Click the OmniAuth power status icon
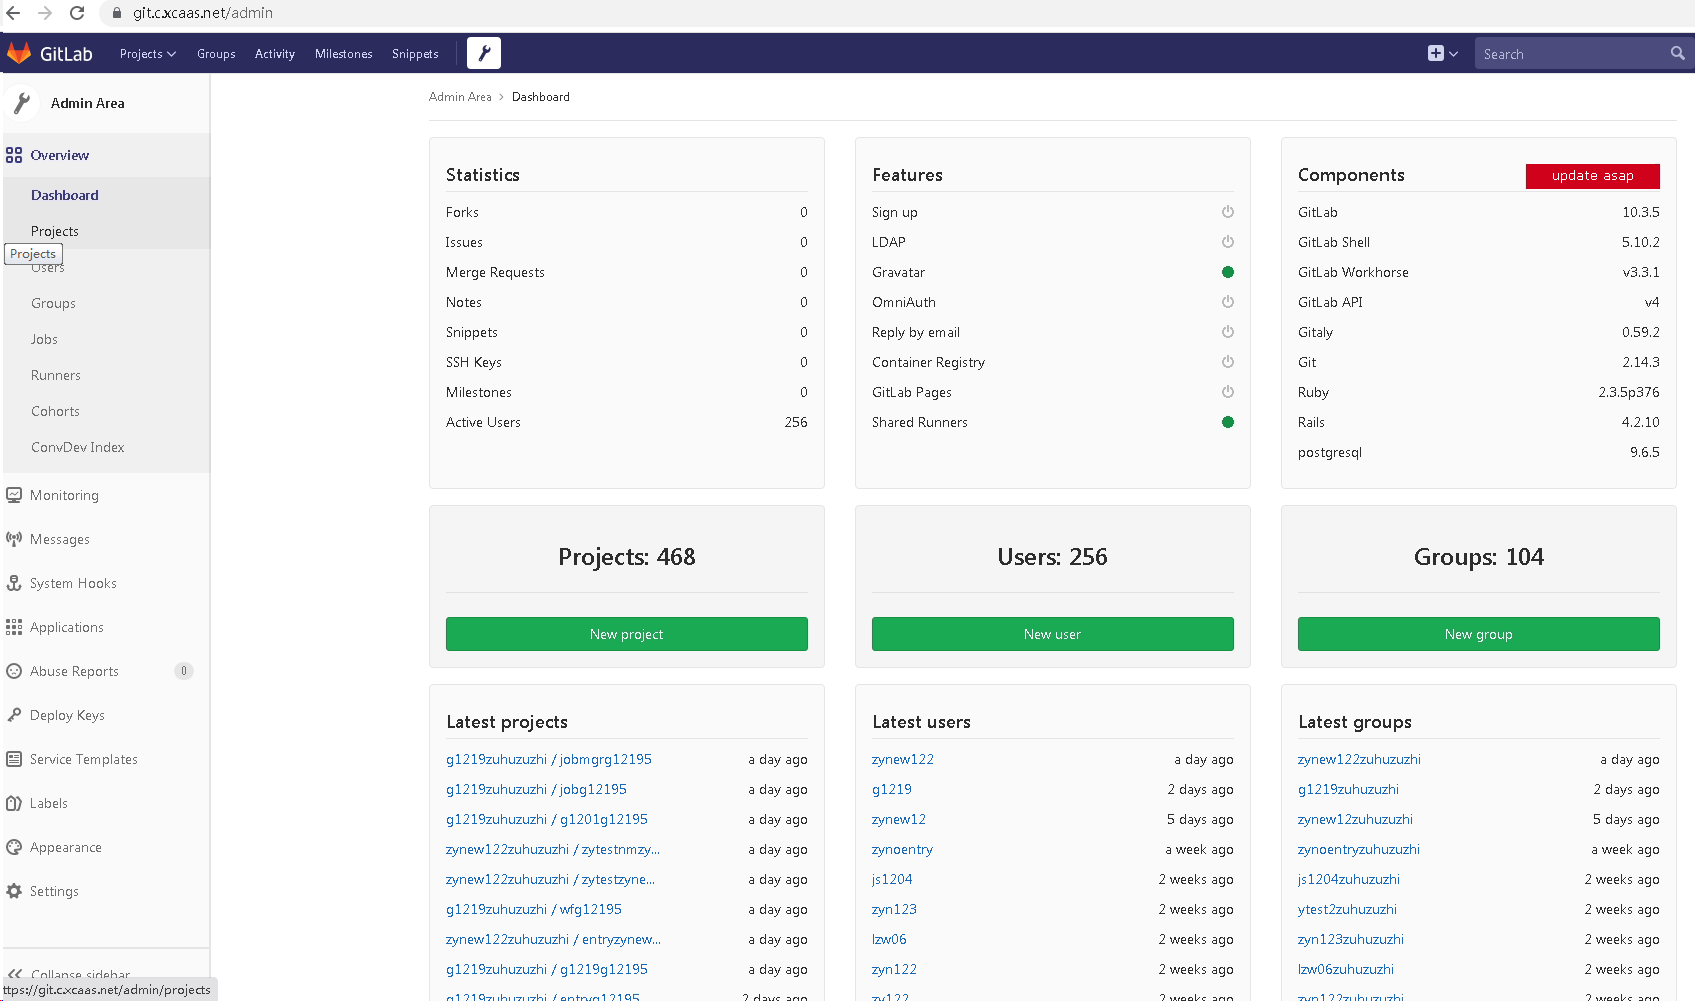1695x1001 pixels. coord(1228,302)
